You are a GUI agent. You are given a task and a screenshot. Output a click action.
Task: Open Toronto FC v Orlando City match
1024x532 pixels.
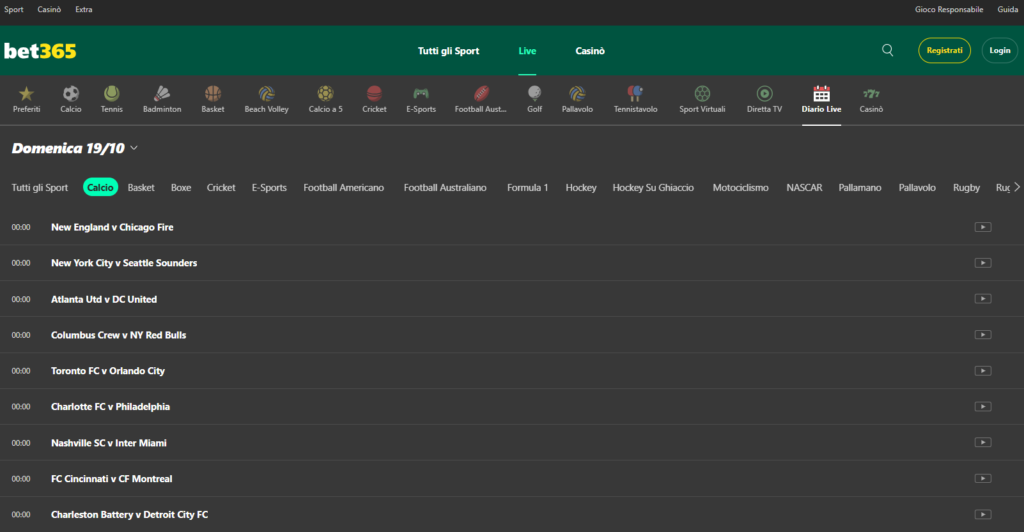point(108,371)
